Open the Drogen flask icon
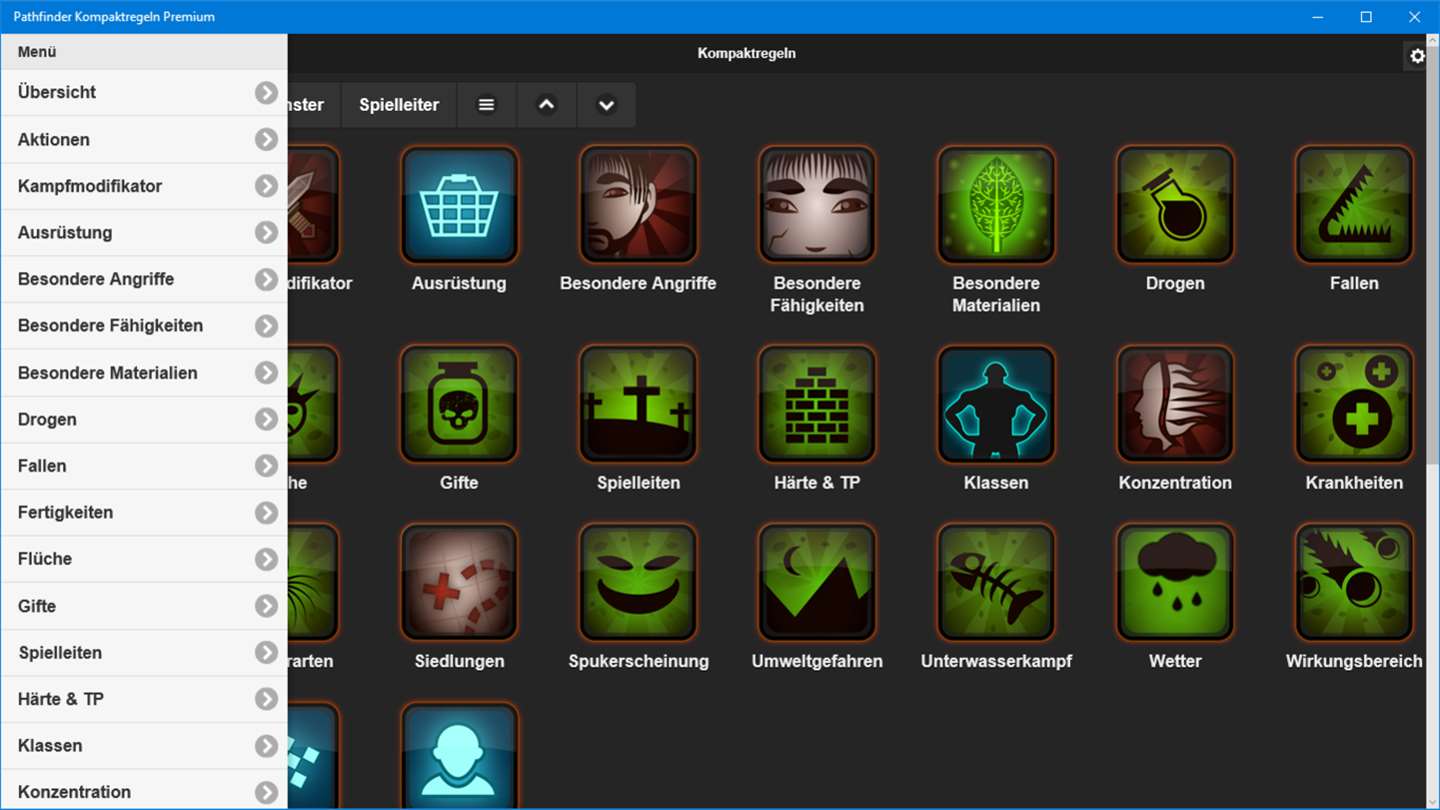Screen dimensions: 1440x810 (1175, 205)
